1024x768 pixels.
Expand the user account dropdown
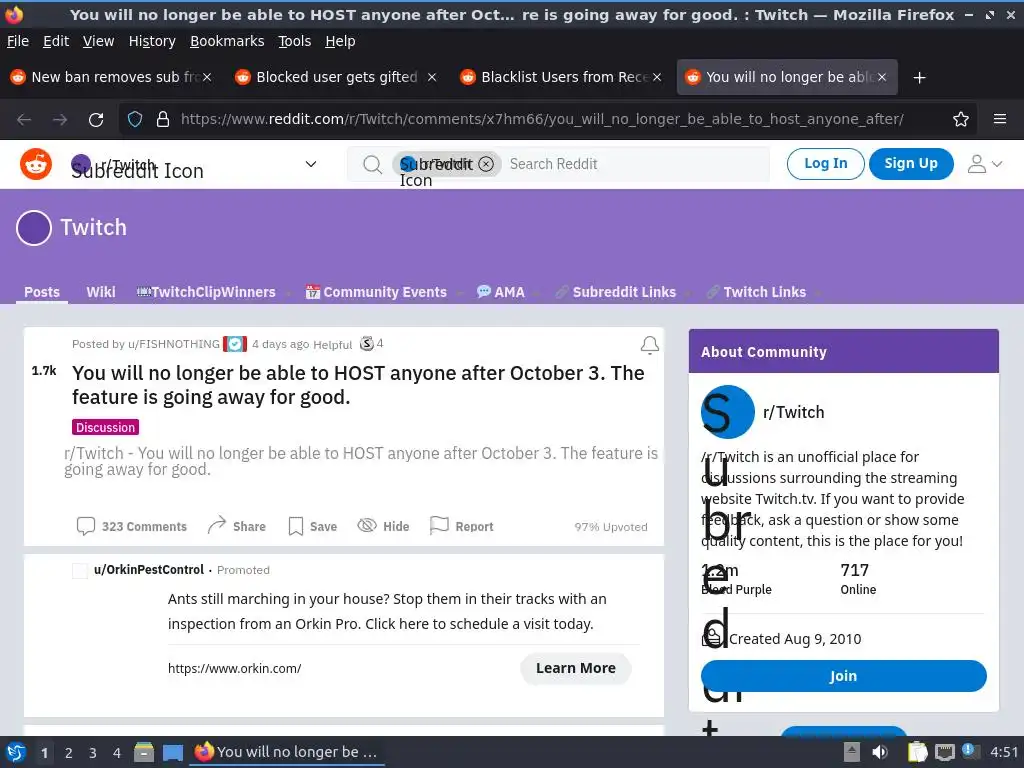(x=985, y=164)
